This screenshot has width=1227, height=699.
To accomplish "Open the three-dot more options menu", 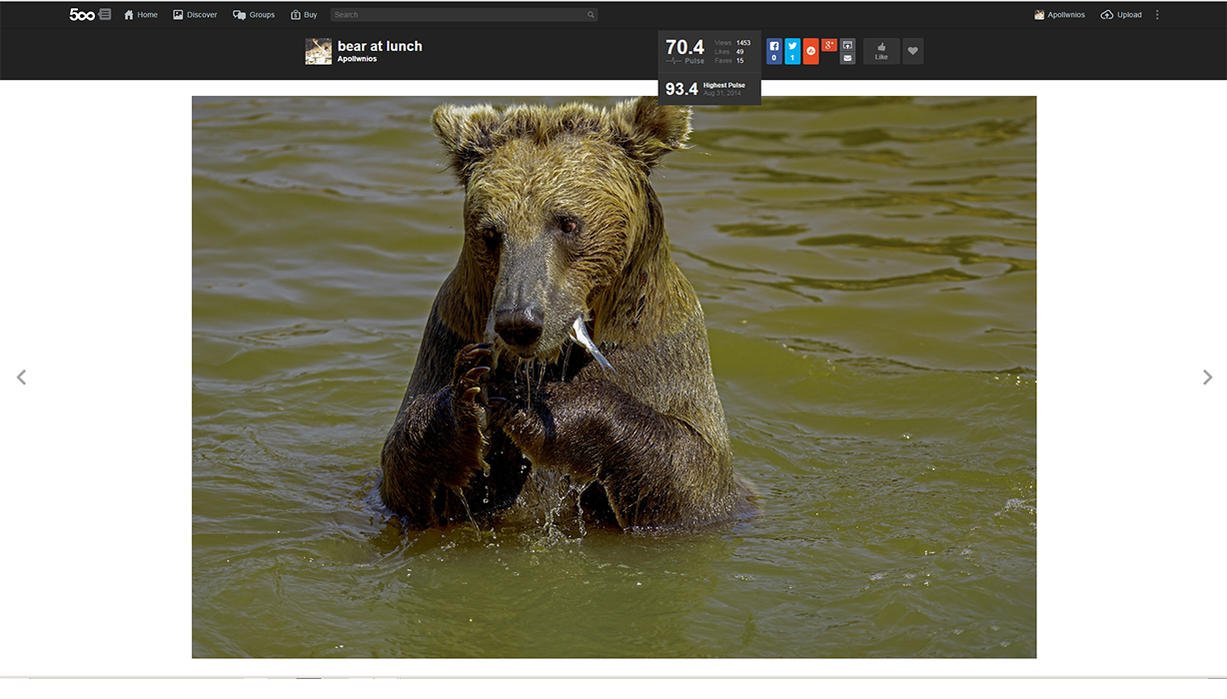I will pyautogui.click(x=1157, y=15).
